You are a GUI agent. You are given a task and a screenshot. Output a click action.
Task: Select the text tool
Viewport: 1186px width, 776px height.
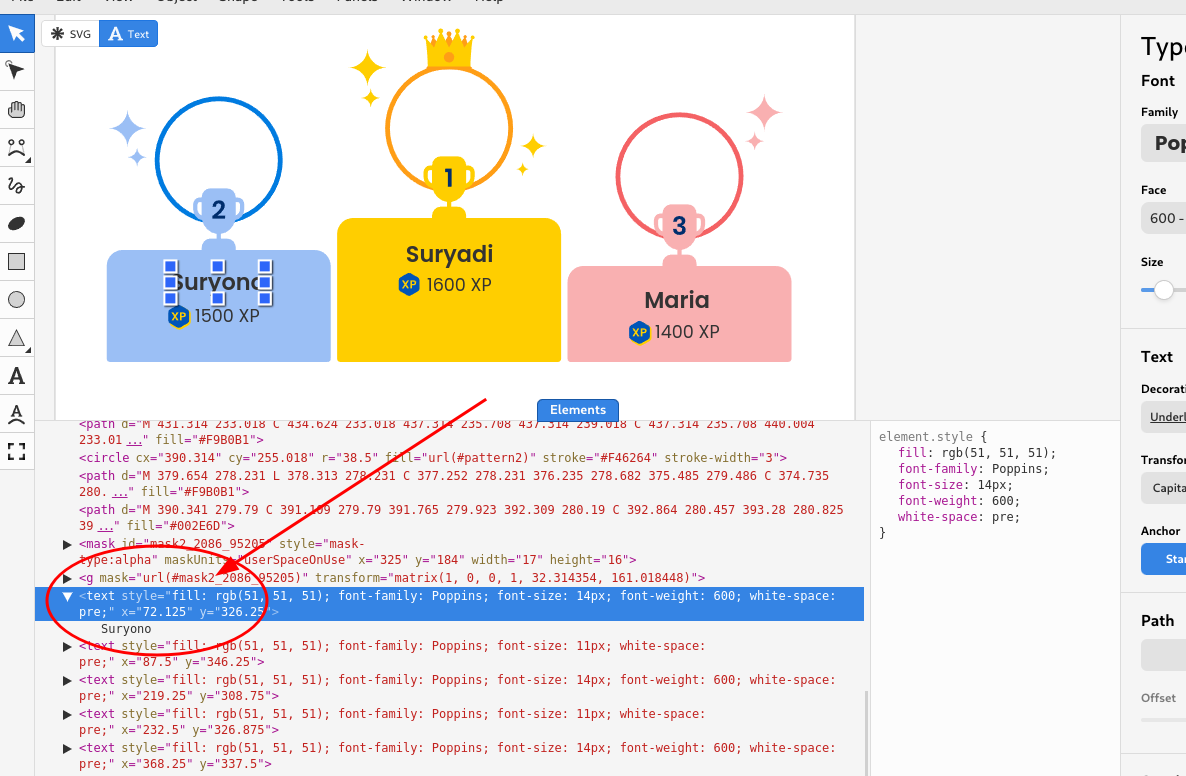pos(17,375)
